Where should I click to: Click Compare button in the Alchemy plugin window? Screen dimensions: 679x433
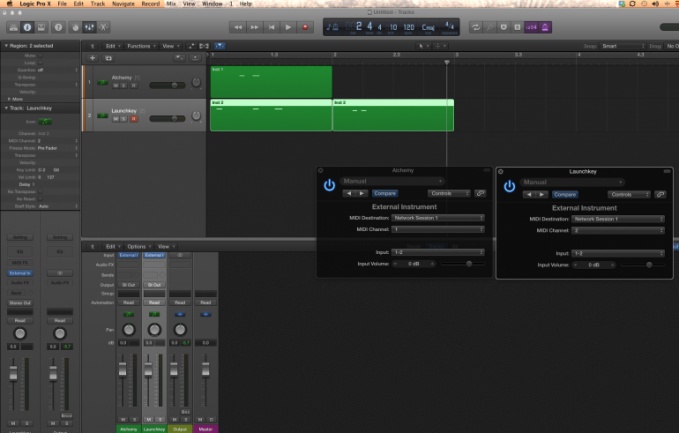384,193
